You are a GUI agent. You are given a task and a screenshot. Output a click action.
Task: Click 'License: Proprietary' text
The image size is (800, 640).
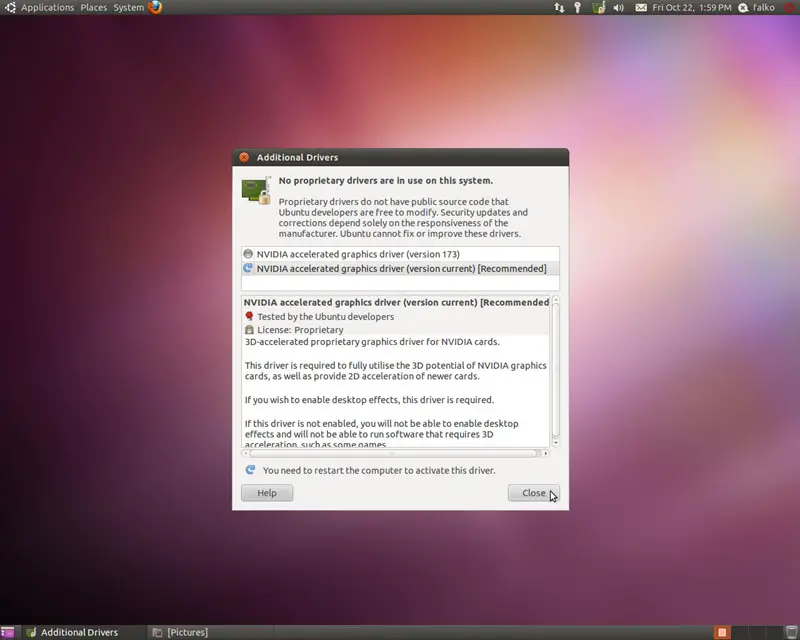point(300,330)
